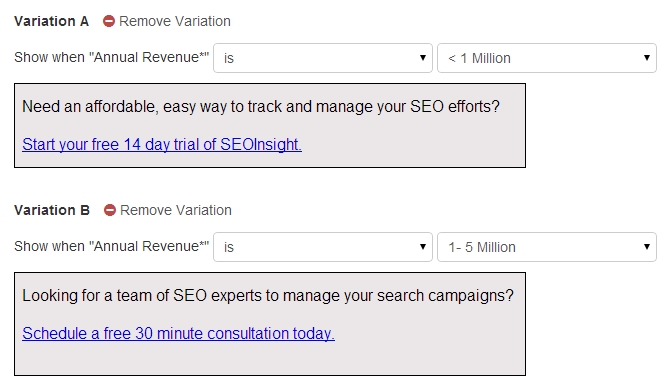Click the arrow of Variation A's 'is' dropdown
The image size is (668, 387).
click(423, 58)
